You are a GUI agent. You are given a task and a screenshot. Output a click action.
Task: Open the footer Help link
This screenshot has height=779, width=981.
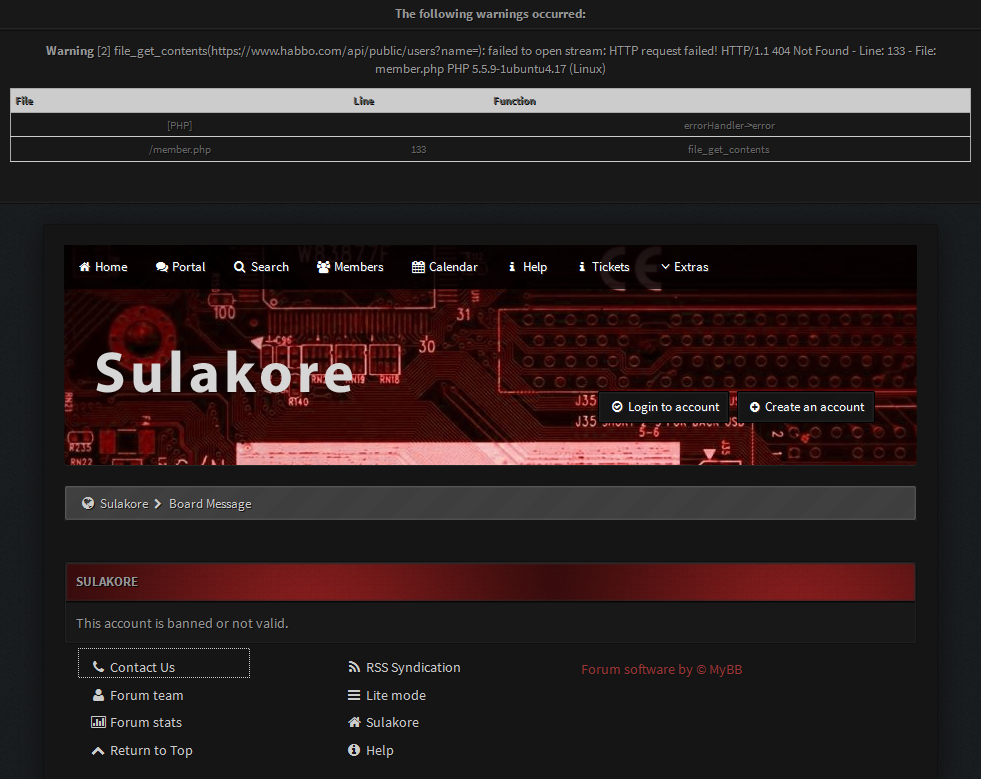pyautogui.click(x=380, y=750)
